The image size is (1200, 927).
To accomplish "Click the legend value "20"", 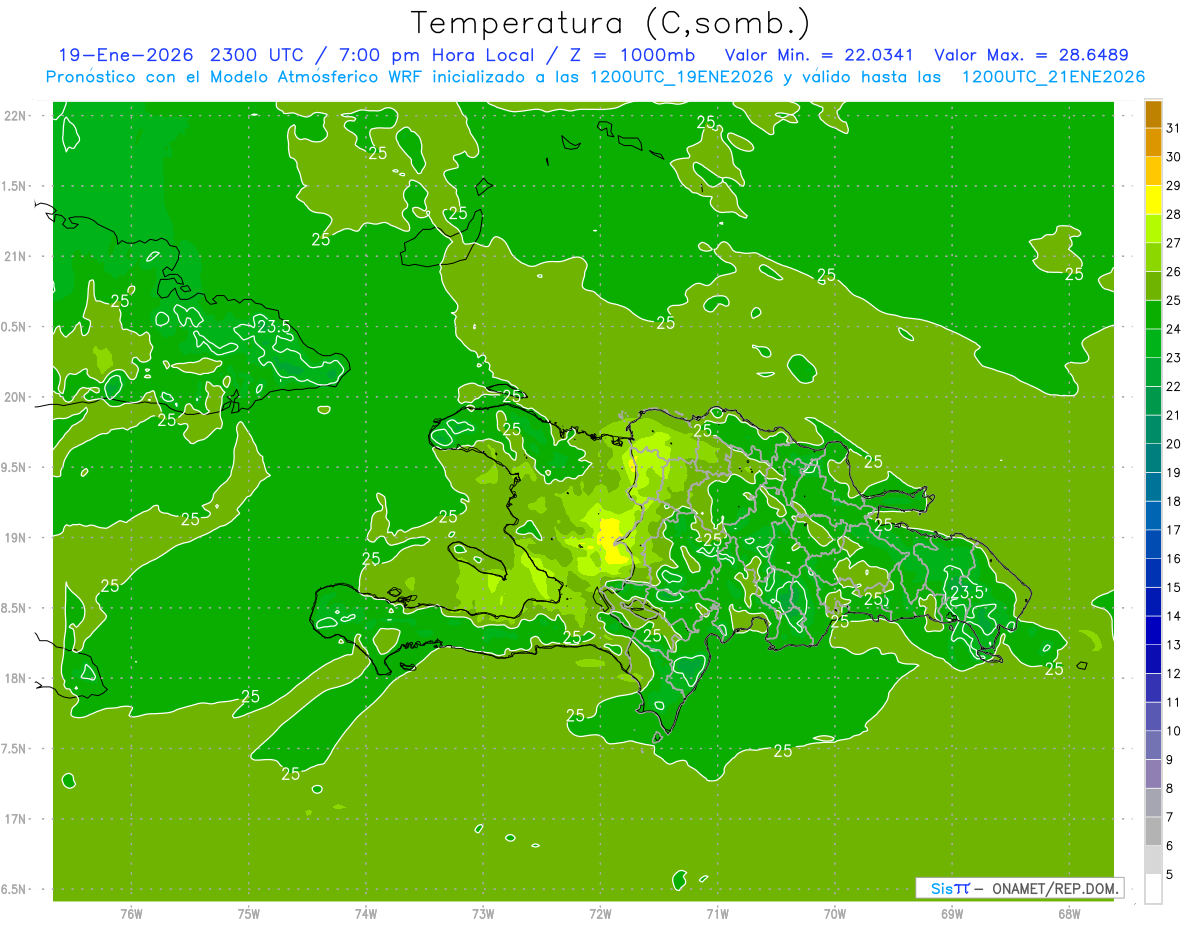I will [1173, 444].
